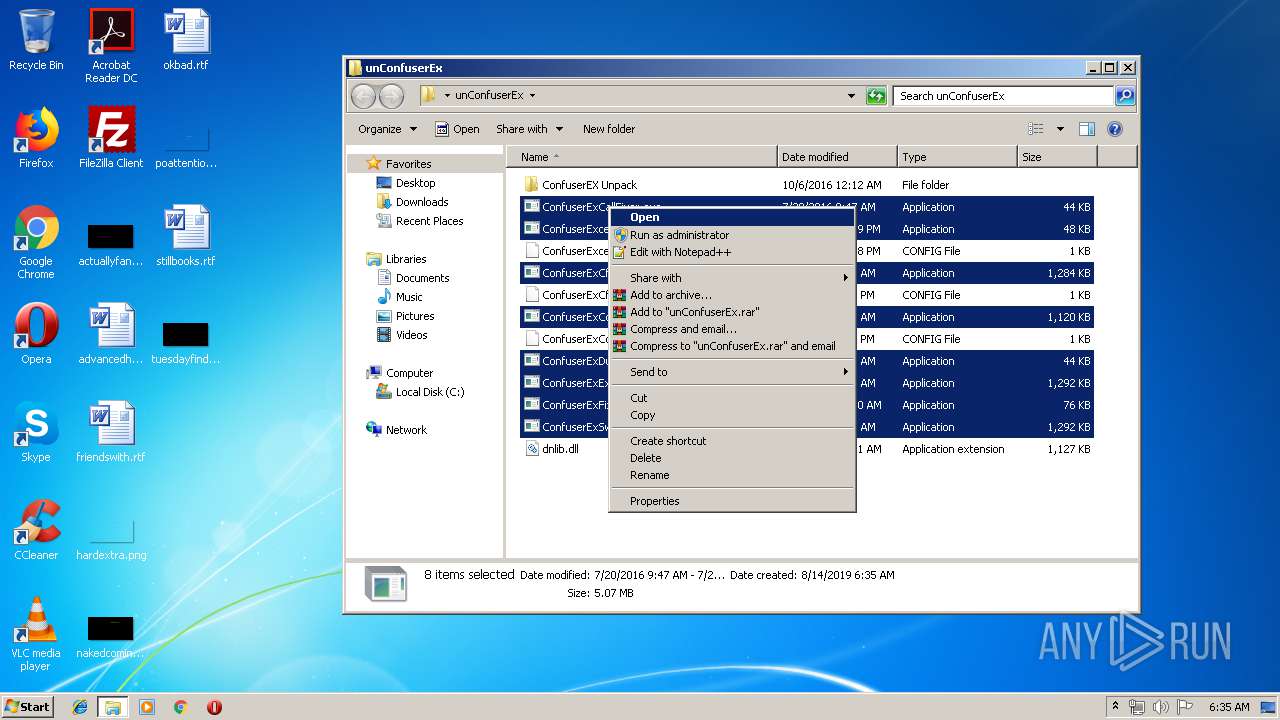Screen dimensions: 1280x720
Task: Open stillbooks.rtf on desktop
Action: tap(186, 236)
